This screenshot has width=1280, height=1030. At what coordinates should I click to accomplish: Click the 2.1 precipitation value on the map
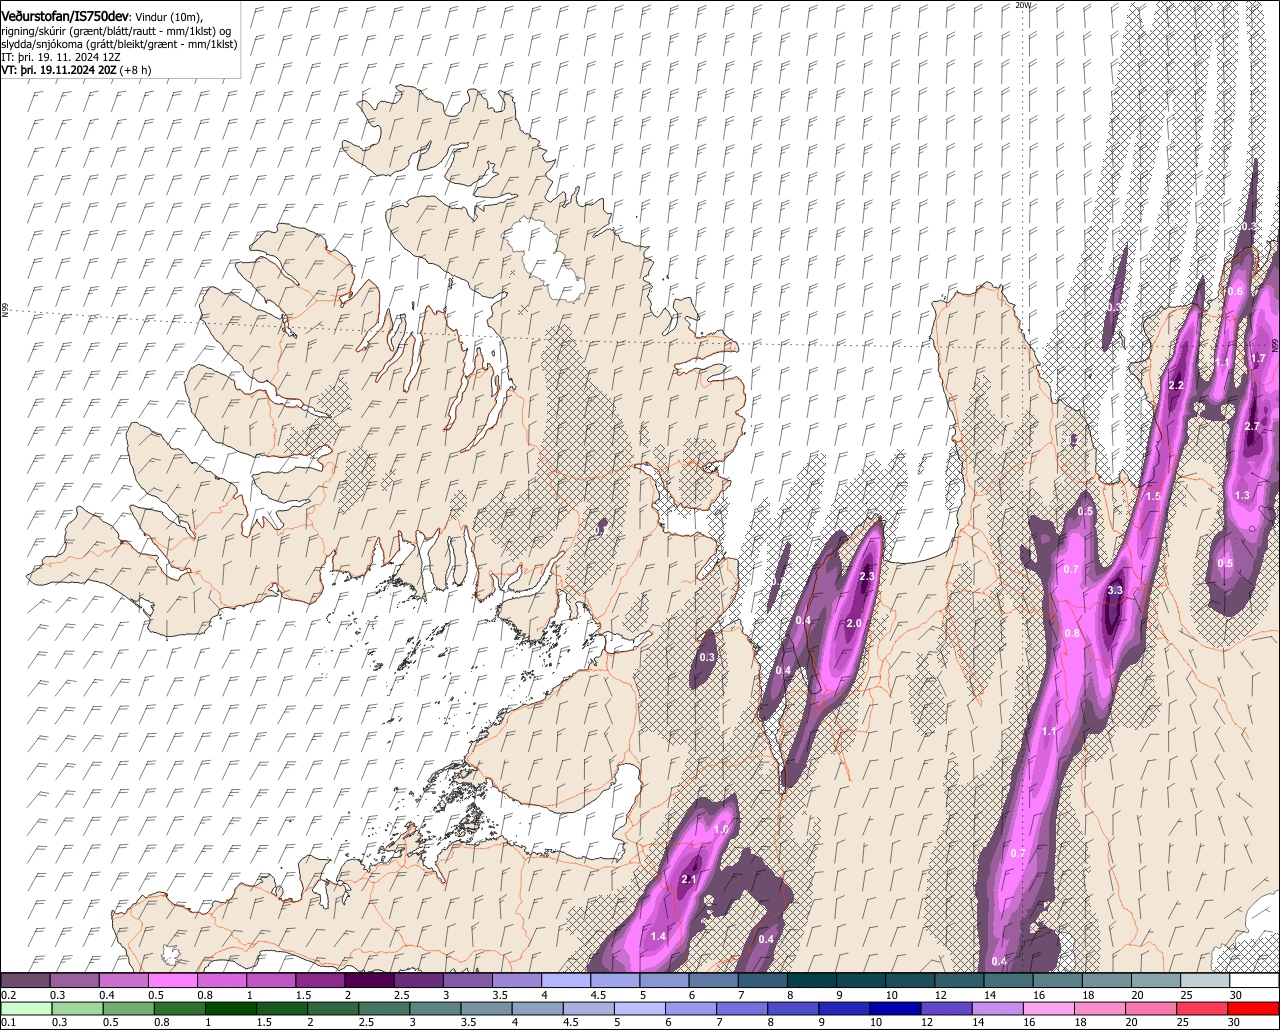point(688,880)
